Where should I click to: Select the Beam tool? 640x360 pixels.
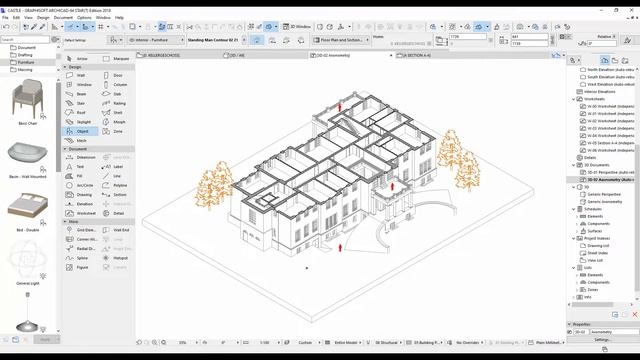tap(80, 94)
